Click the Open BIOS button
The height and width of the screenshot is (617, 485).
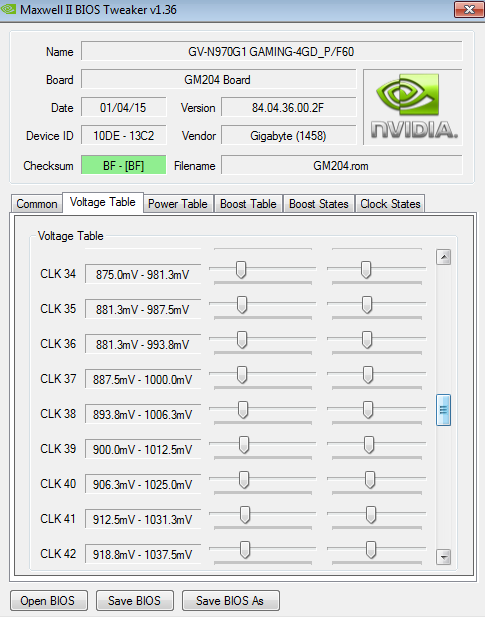pyautogui.click(x=49, y=600)
